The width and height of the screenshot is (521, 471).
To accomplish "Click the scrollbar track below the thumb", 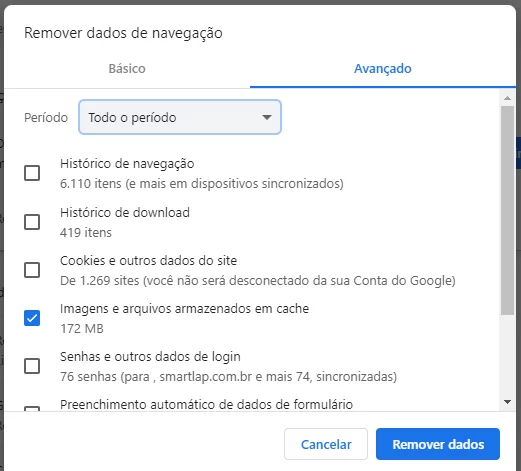I will tap(507, 356).
